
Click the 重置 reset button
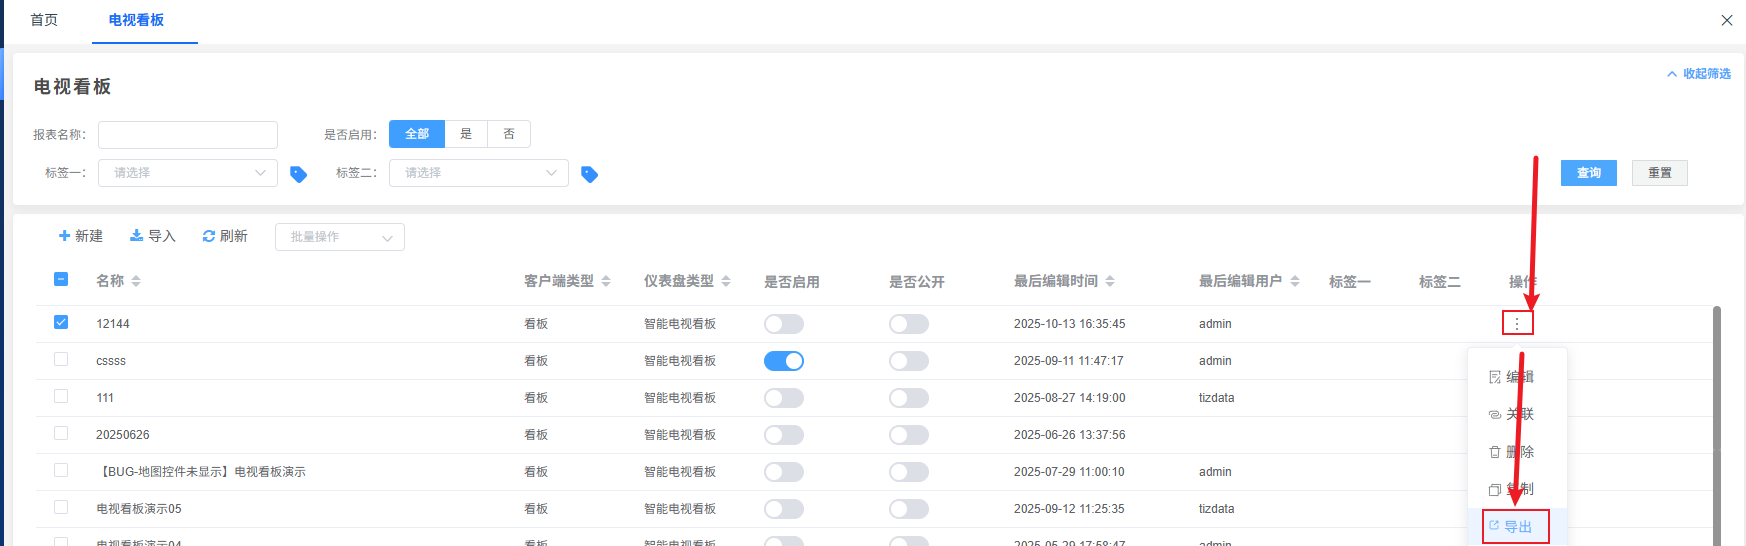[x=1659, y=173]
